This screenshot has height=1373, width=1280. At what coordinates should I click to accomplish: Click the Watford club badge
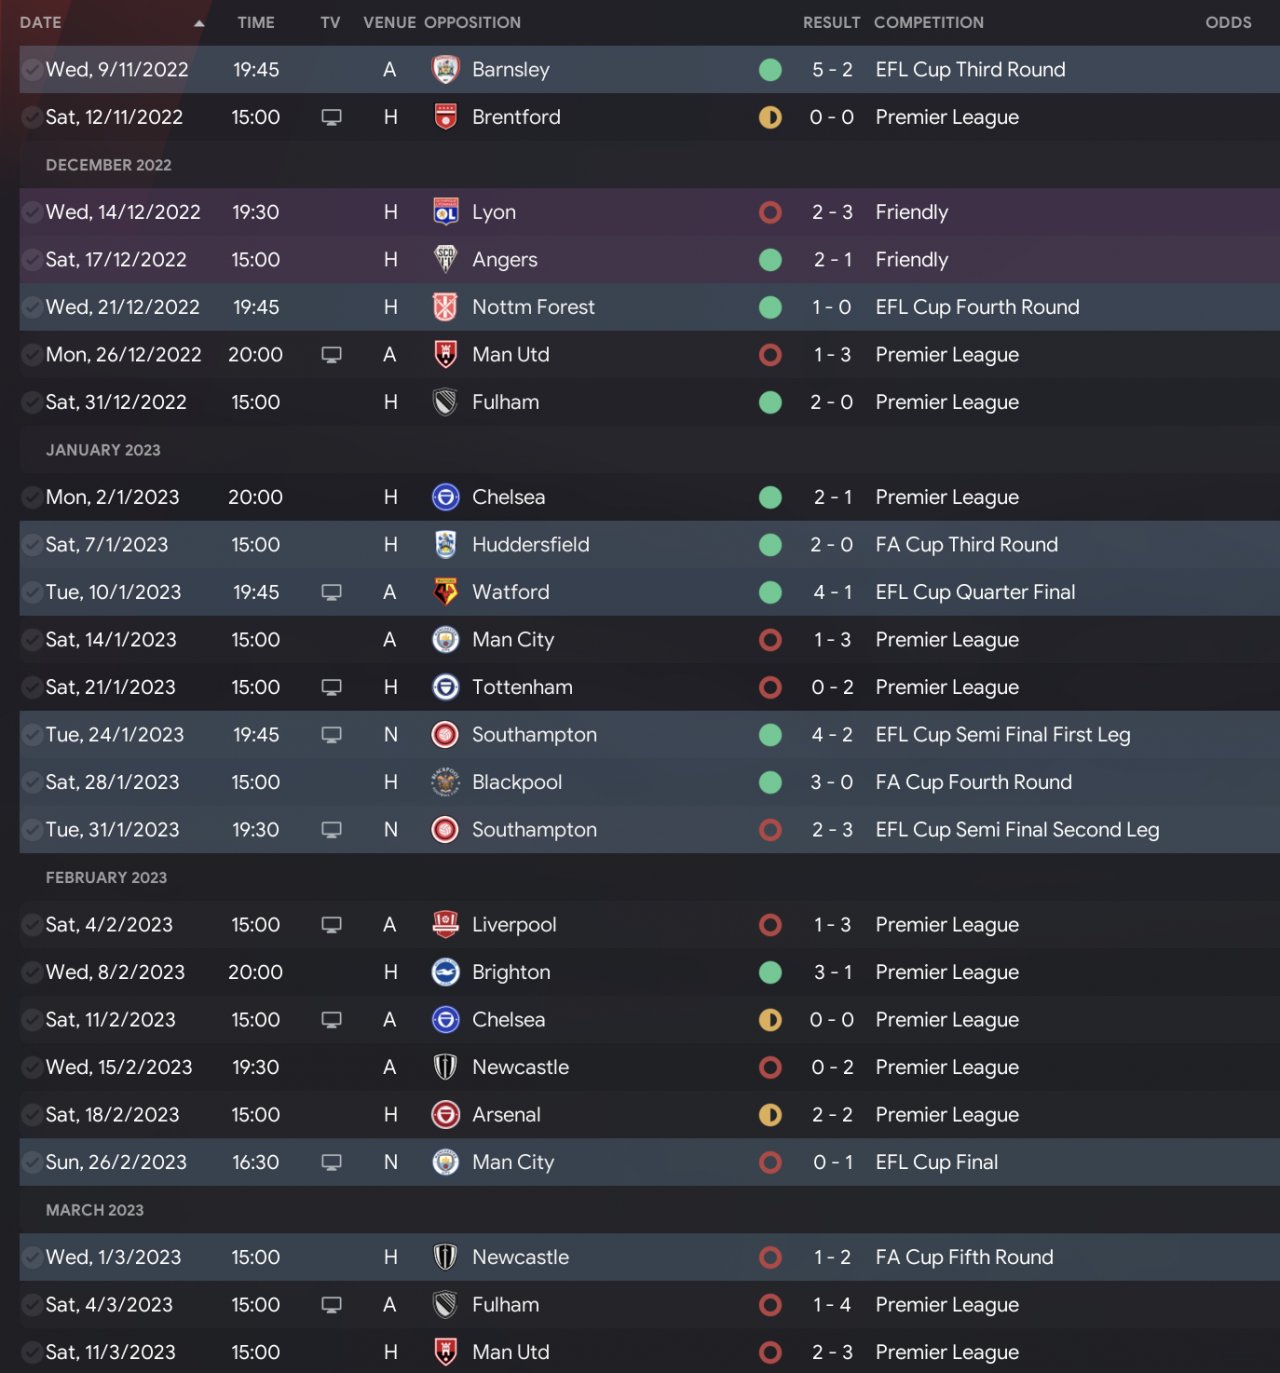point(445,592)
